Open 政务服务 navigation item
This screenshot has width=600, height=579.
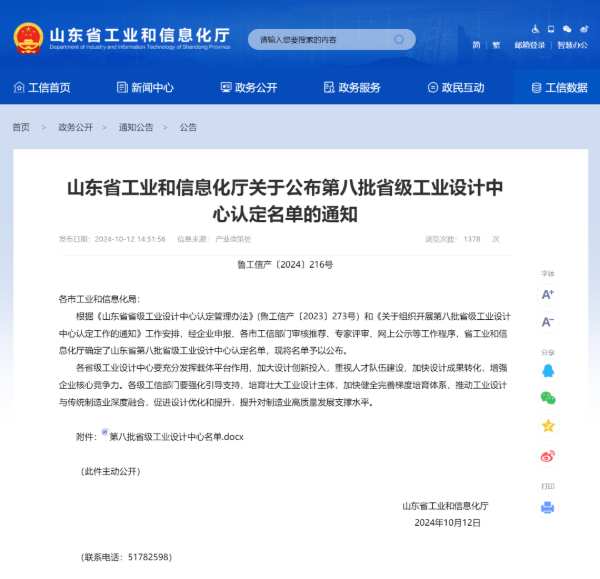click(352, 88)
